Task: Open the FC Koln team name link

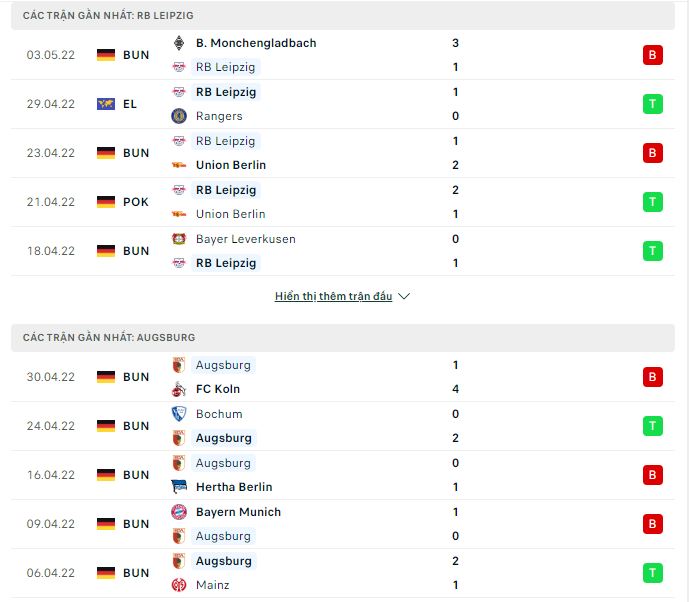Action: pyautogui.click(x=218, y=389)
